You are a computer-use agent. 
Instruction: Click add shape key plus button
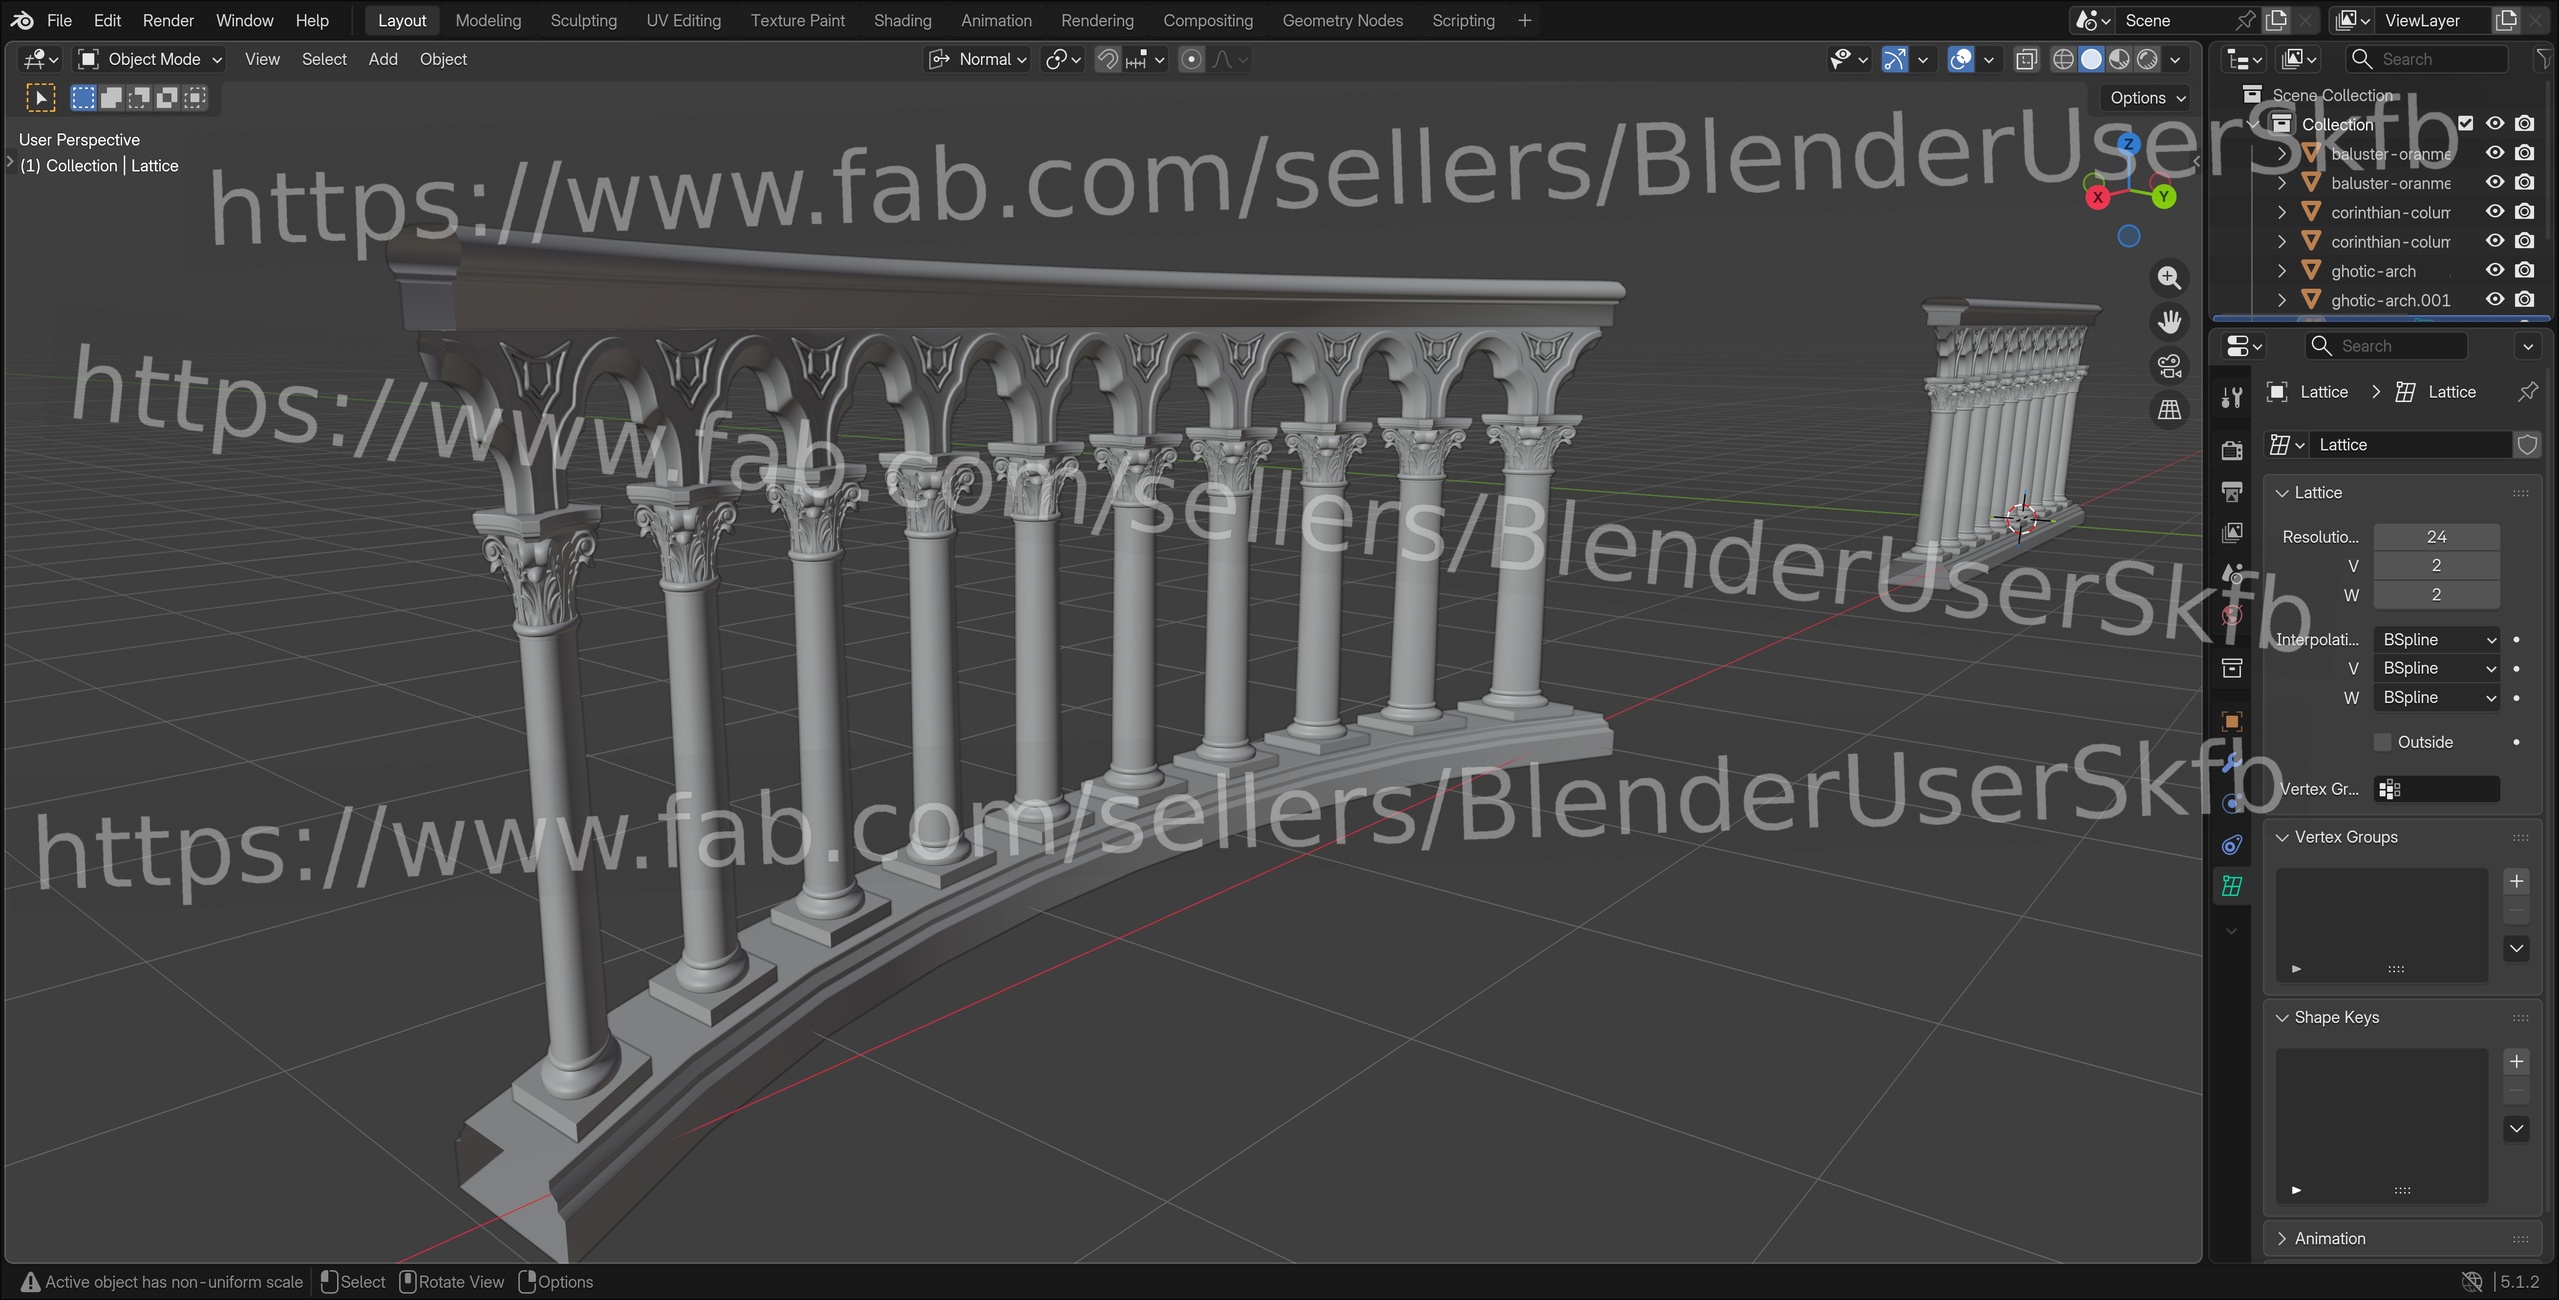point(2517,1062)
